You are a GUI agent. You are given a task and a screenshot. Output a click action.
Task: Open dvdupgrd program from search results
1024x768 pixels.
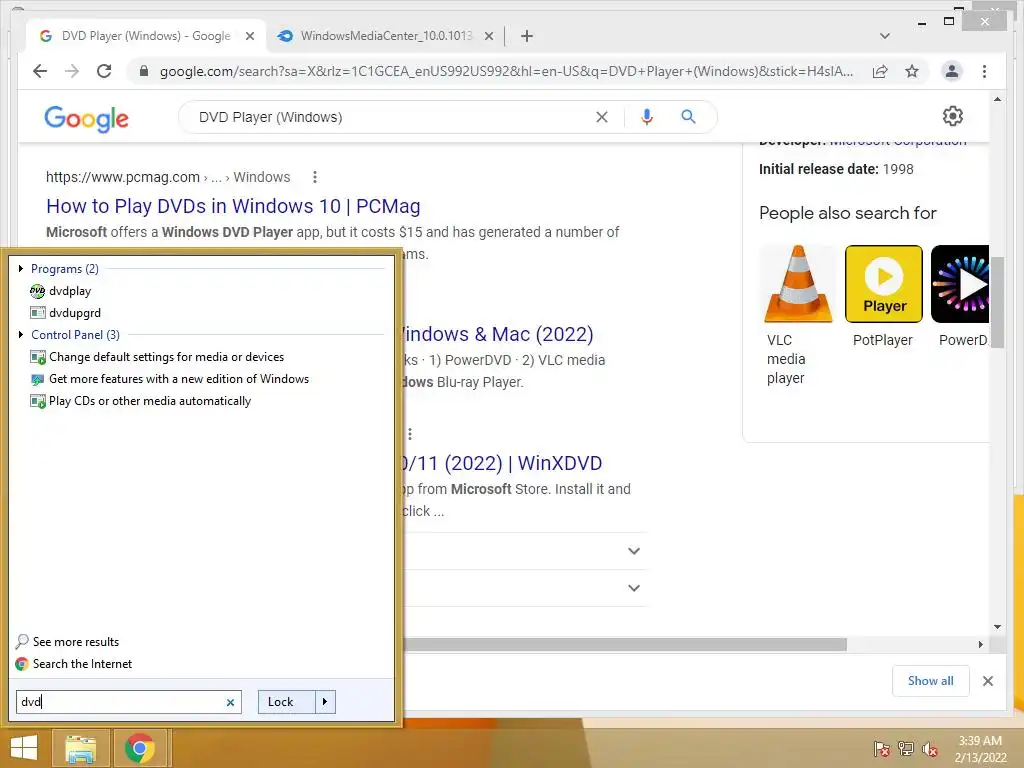pos(65,313)
